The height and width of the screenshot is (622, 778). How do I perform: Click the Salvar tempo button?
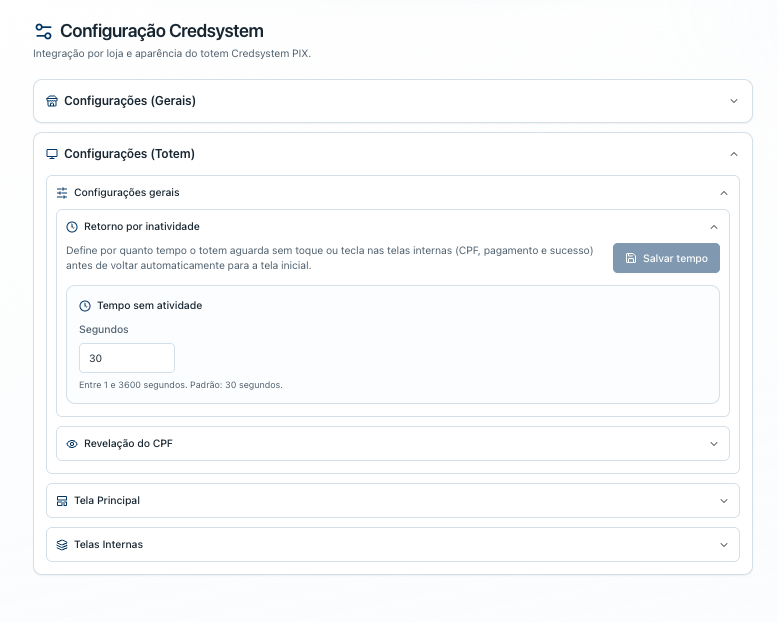pyautogui.click(x=666, y=258)
